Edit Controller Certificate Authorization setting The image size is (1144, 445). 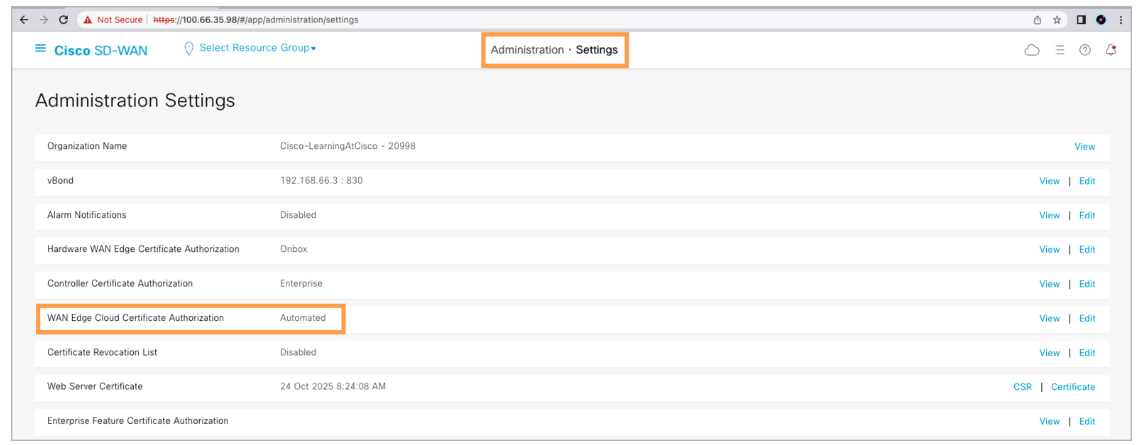point(1087,284)
